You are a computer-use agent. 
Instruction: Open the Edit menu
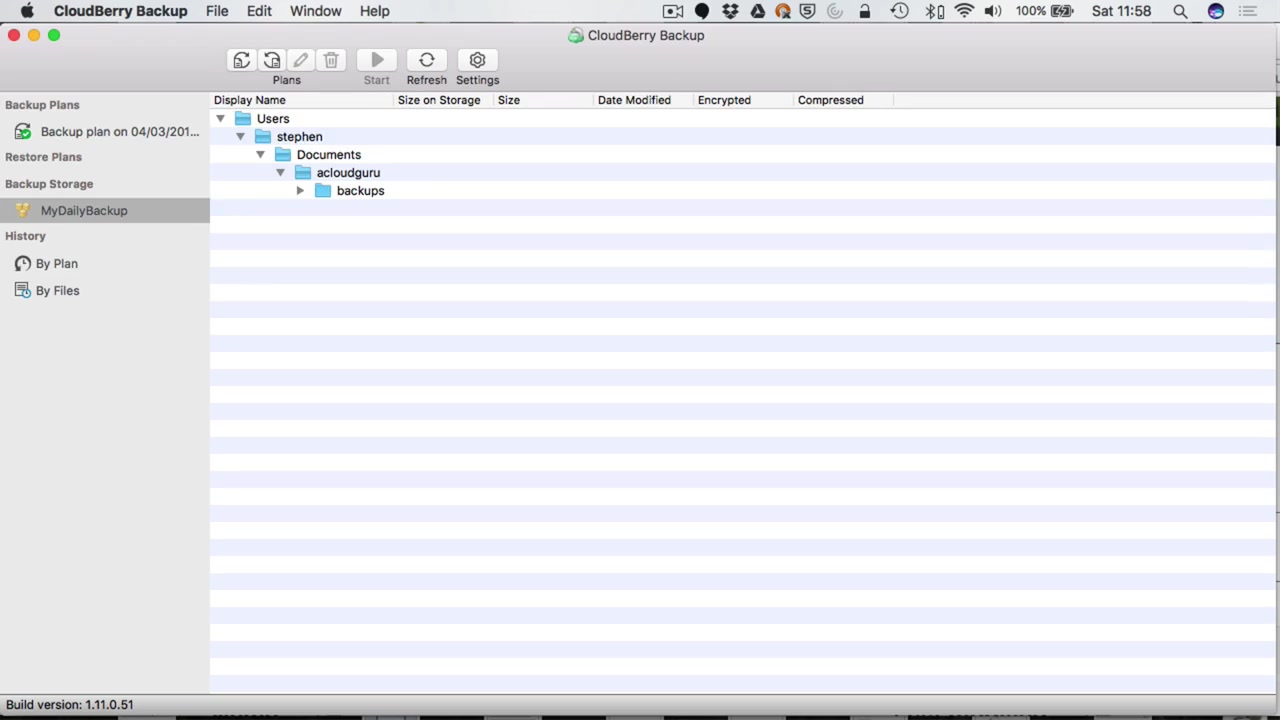[259, 11]
